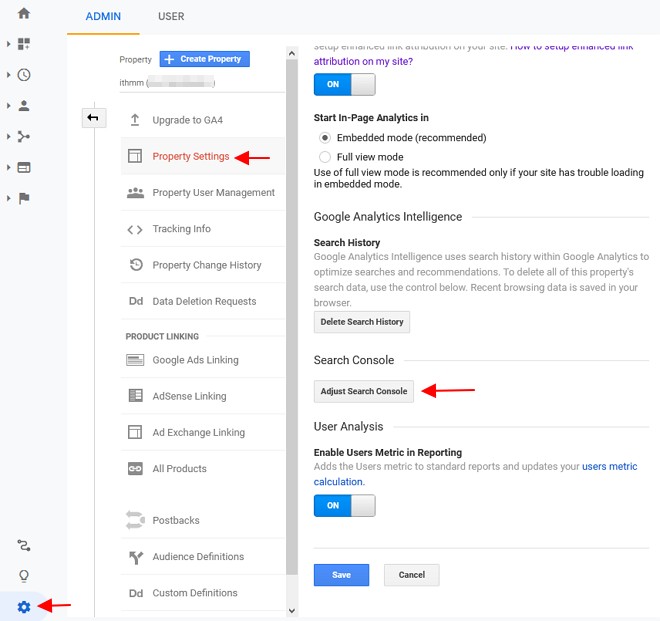Open the Admin gear icon
The image size is (660, 621).
(x=24, y=607)
